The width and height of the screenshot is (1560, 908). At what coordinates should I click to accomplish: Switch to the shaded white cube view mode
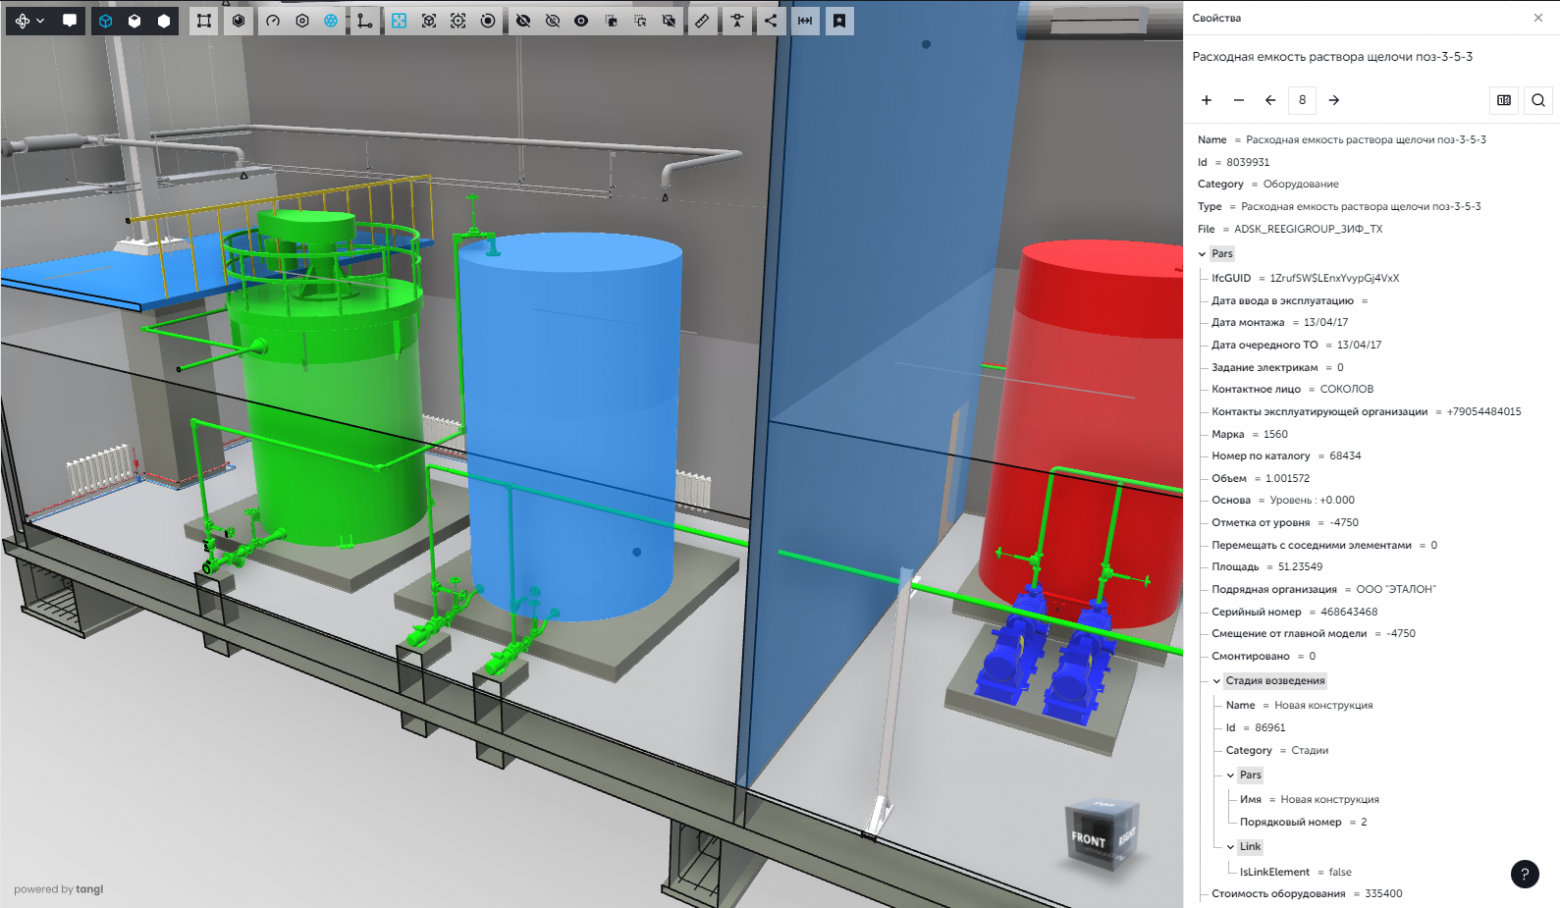pyautogui.click(x=135, y=20)
